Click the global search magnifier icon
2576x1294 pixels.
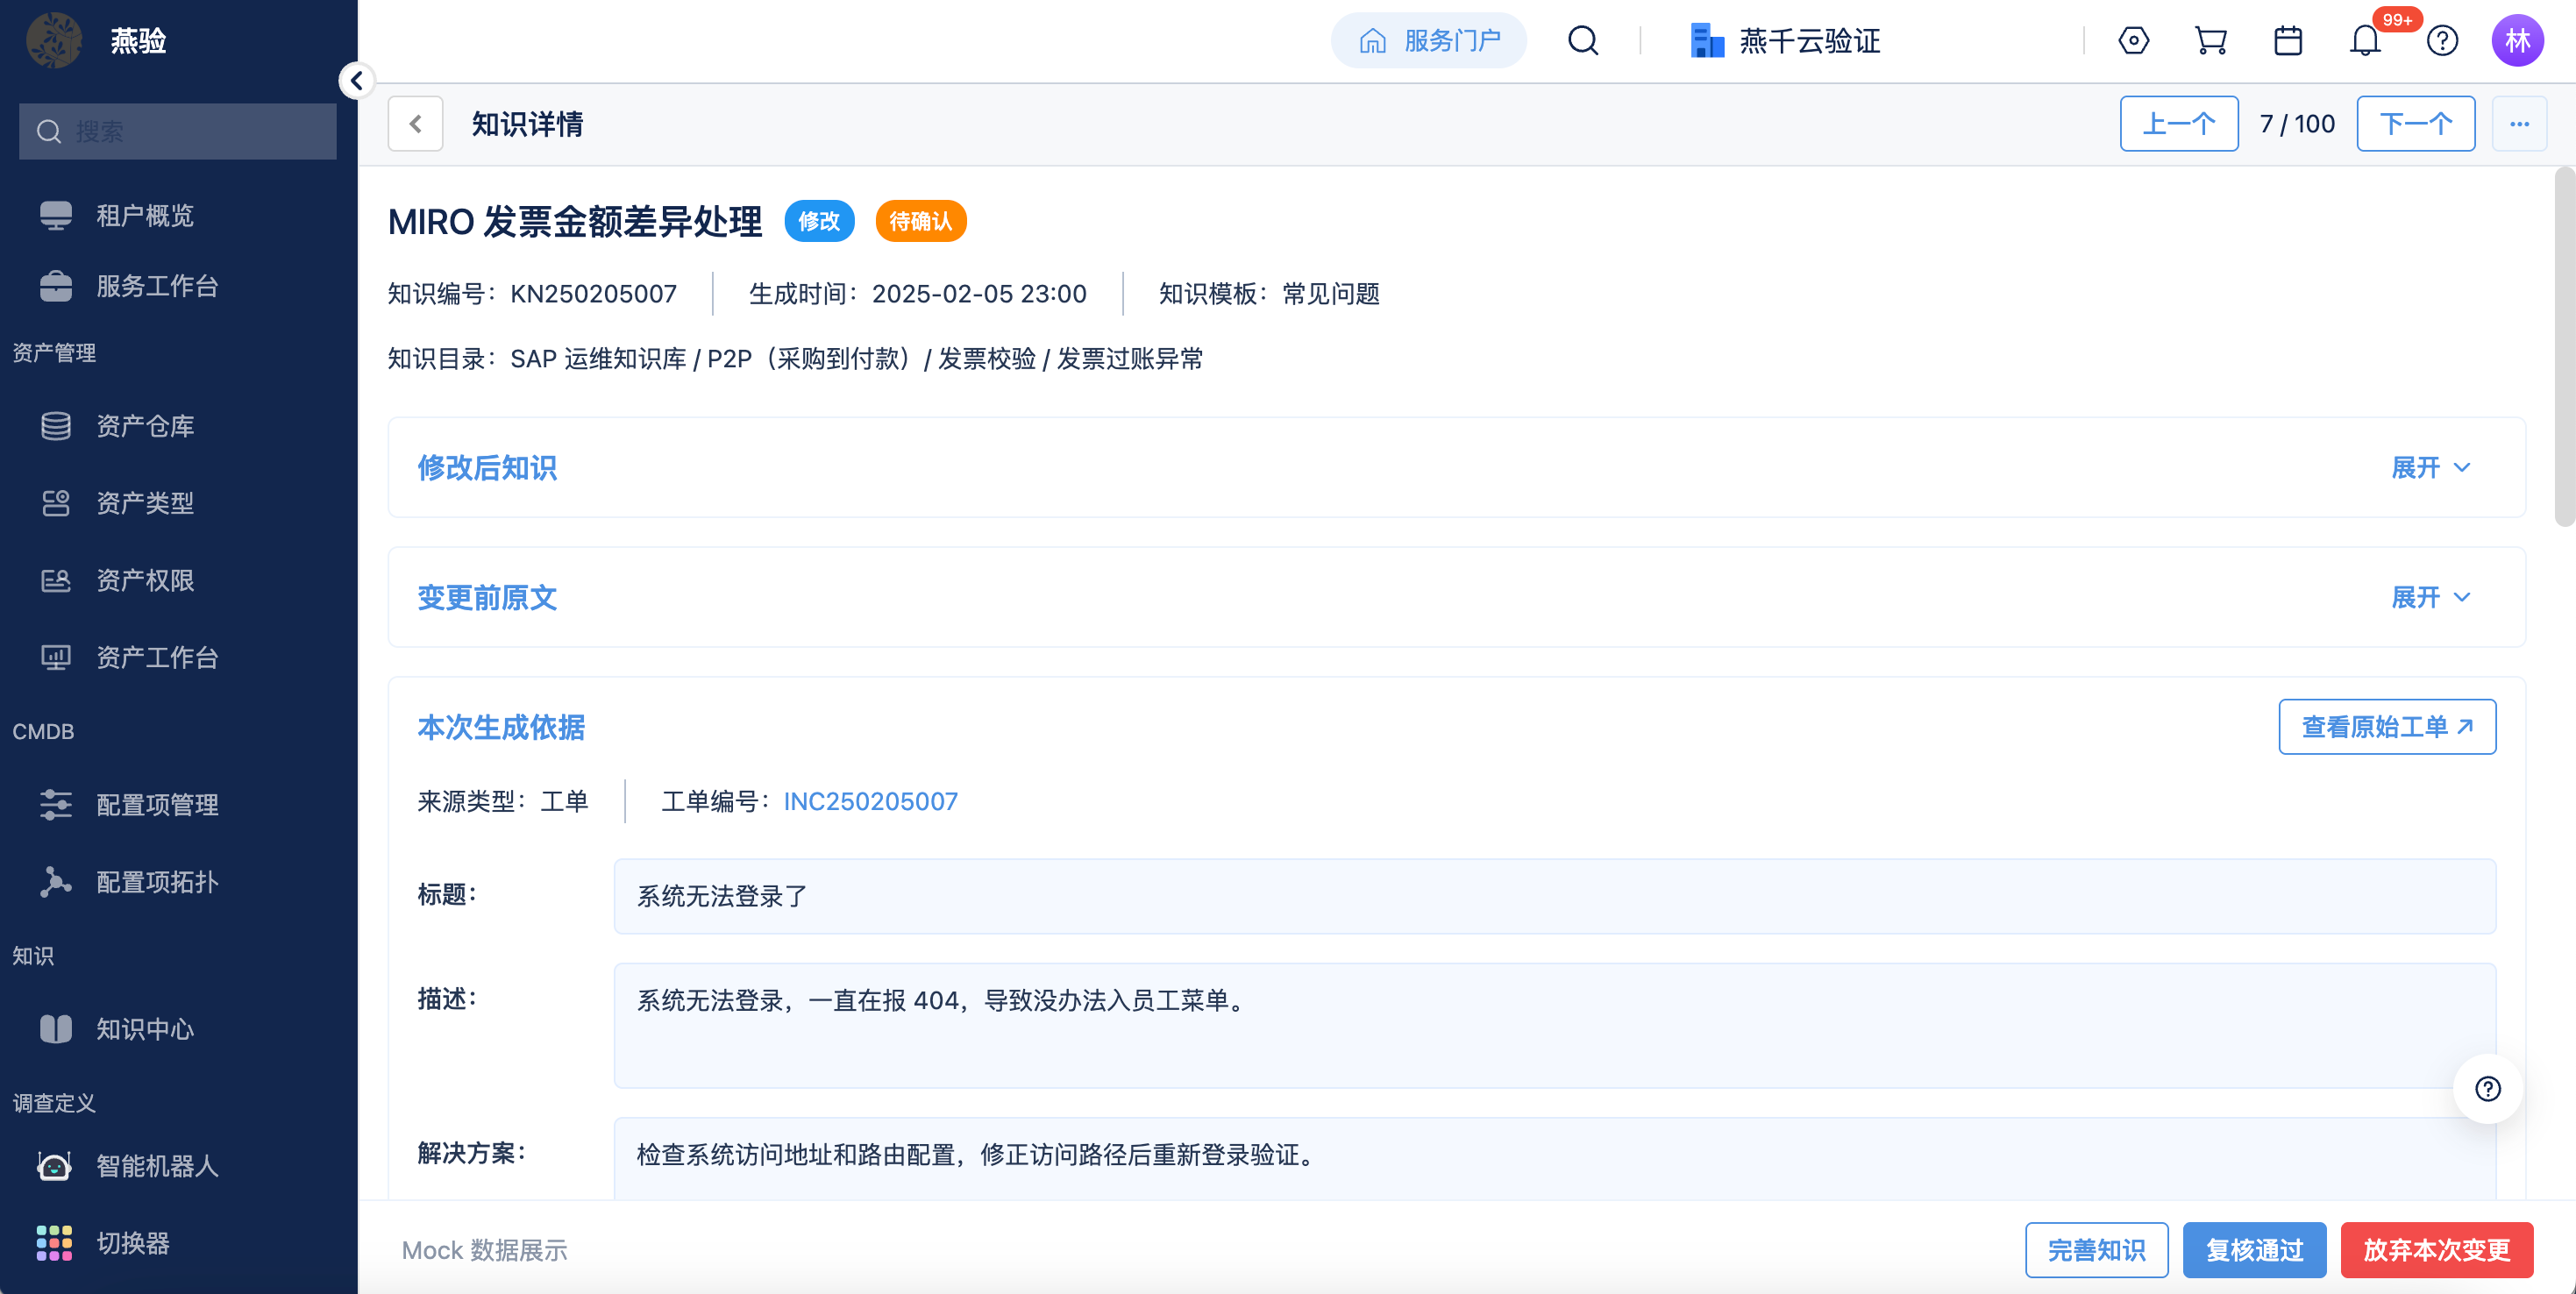[1583, 41]
